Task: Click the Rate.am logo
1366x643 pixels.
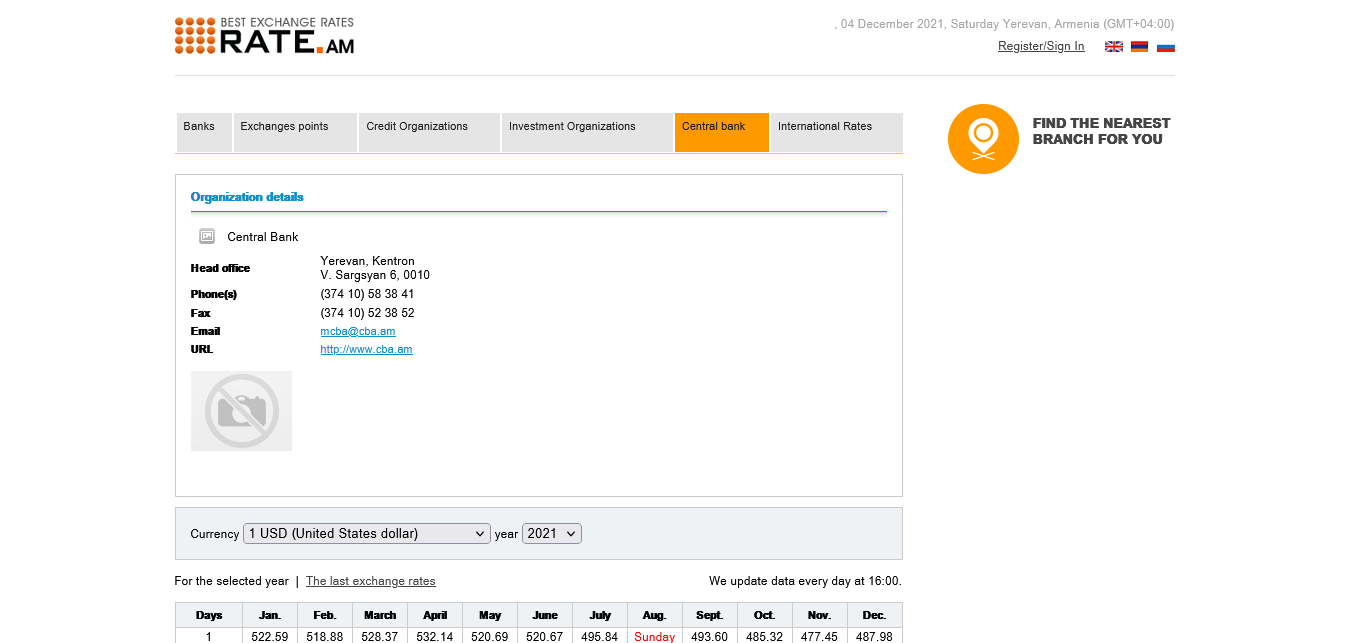Action: coord(264,36)
